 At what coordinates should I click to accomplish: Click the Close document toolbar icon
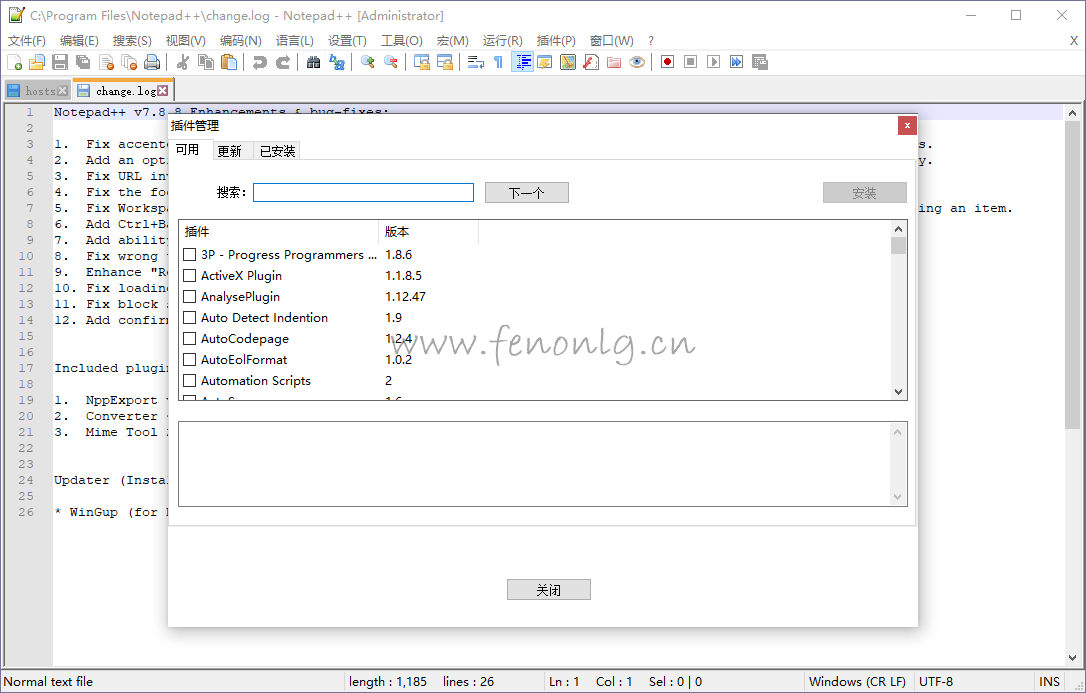click(x=106, y=62)
